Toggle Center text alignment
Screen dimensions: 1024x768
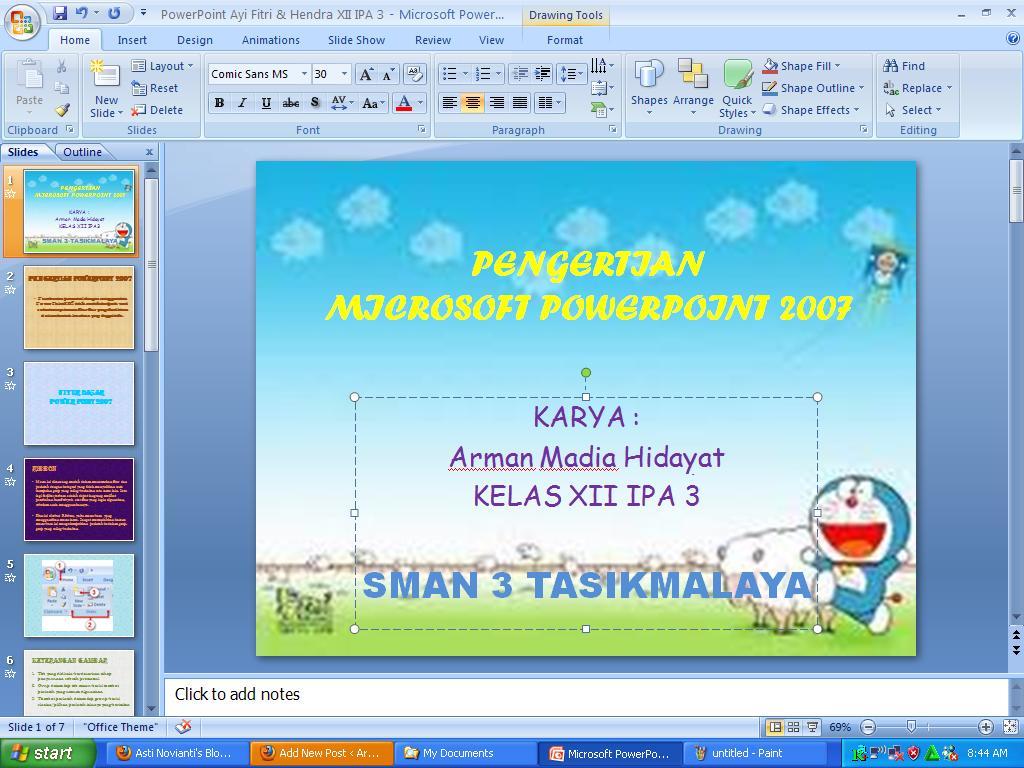[x=473, y=103]
